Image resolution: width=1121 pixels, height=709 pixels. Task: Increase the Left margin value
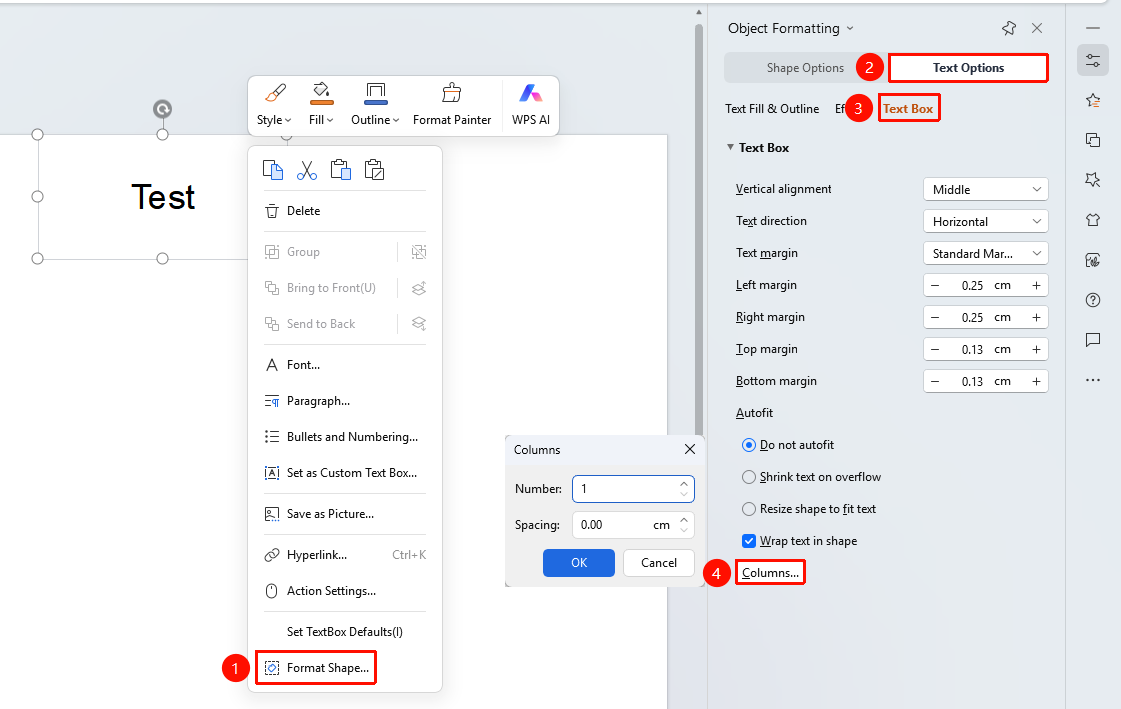point(1036,285)
